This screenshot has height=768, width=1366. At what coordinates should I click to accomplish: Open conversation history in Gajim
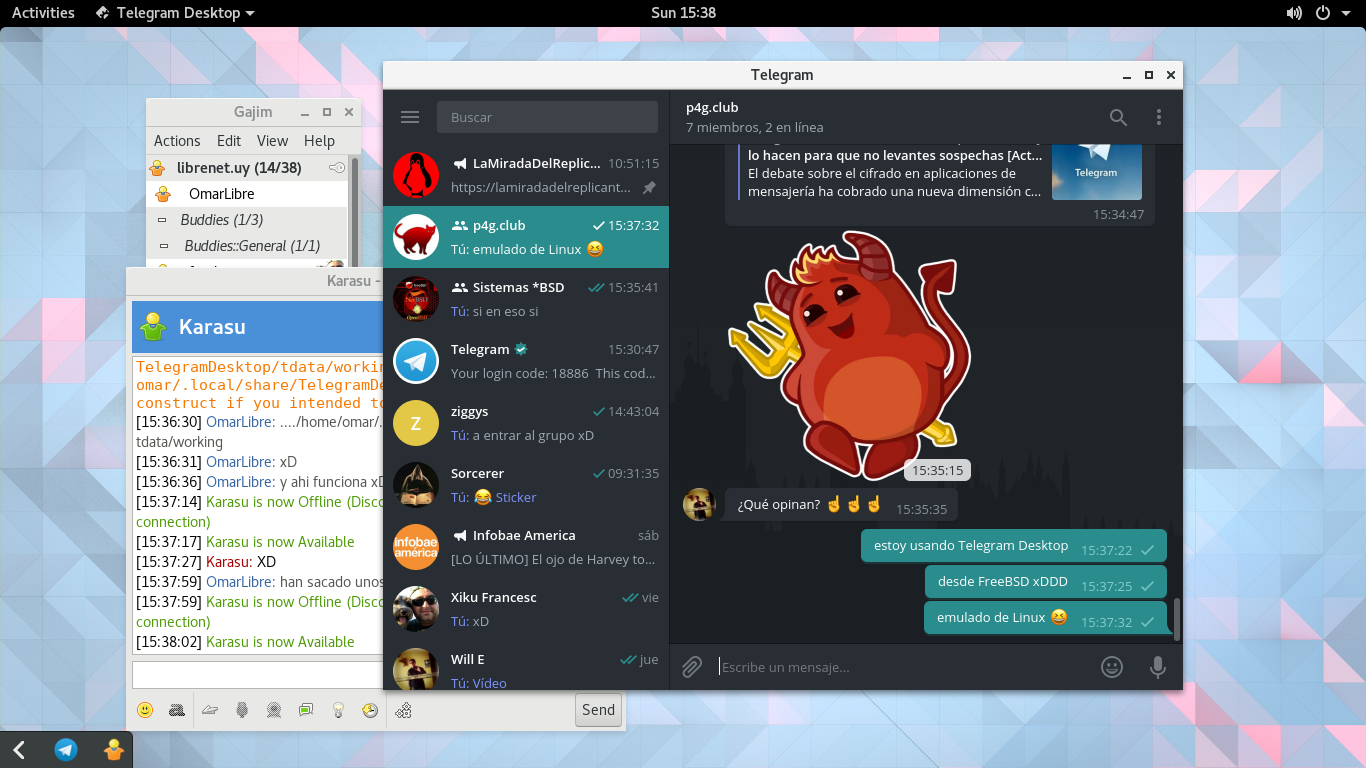point(371,710)
